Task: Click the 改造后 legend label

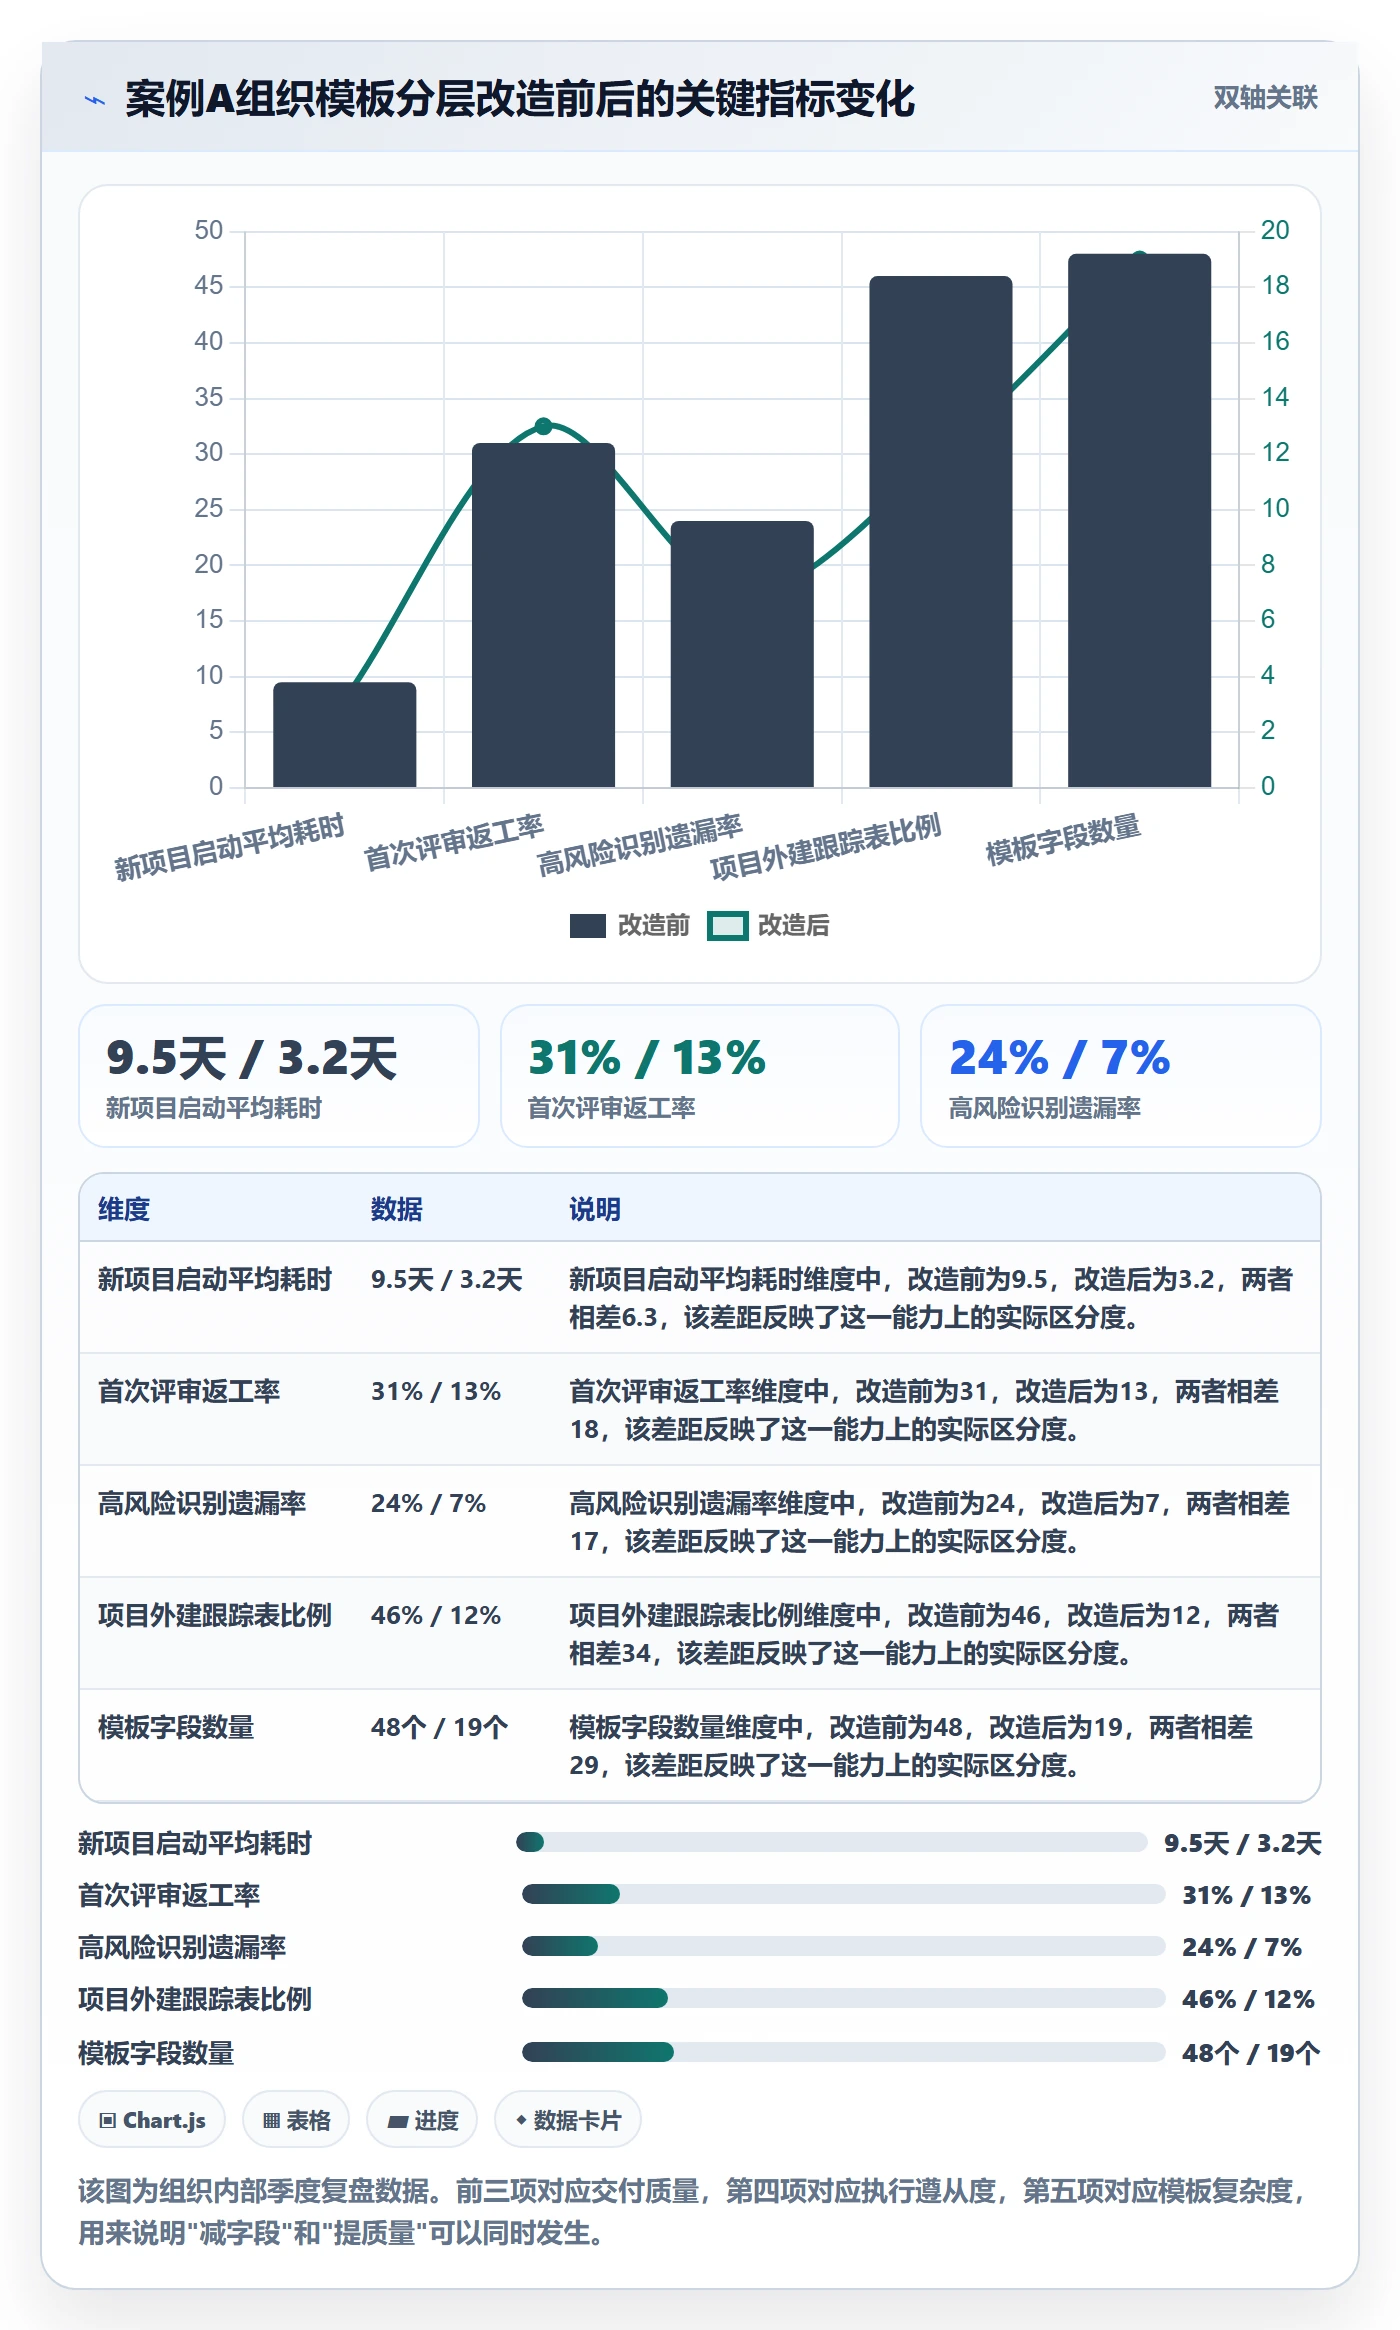Action: pyautogui.click(x=793, y=926)
